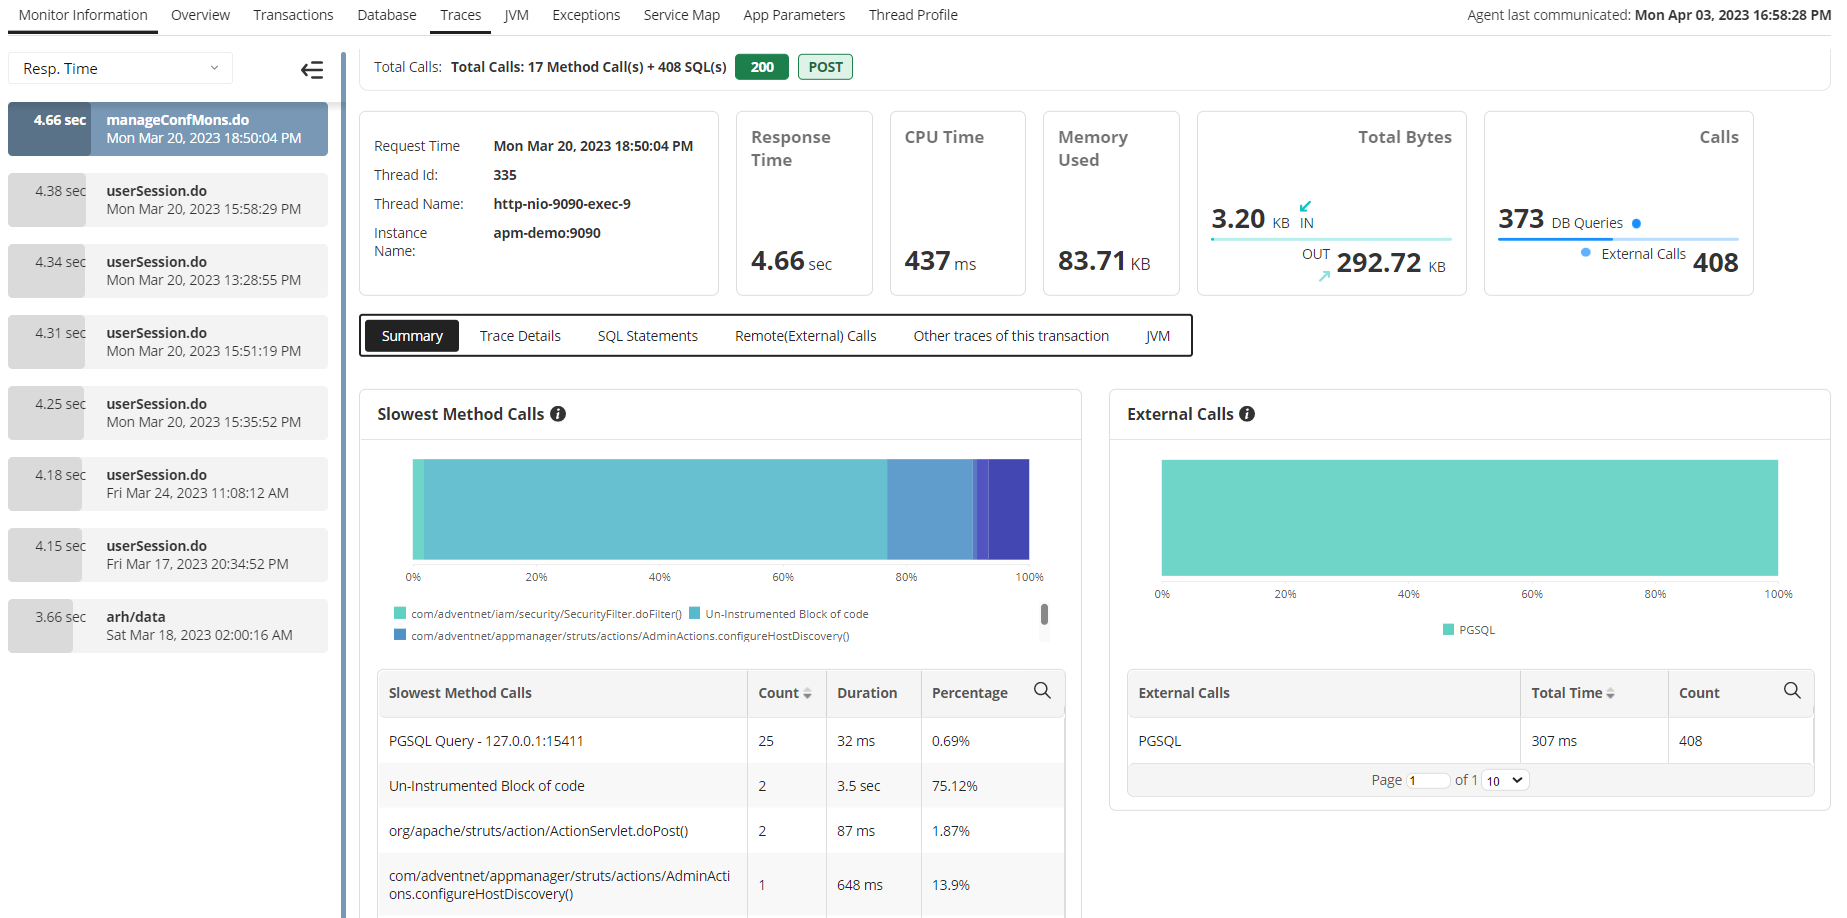This screenshot has height=918, width=1847.
Task: Open search in Slowest Method Calls table
Action: click(x=1041, y=691)
